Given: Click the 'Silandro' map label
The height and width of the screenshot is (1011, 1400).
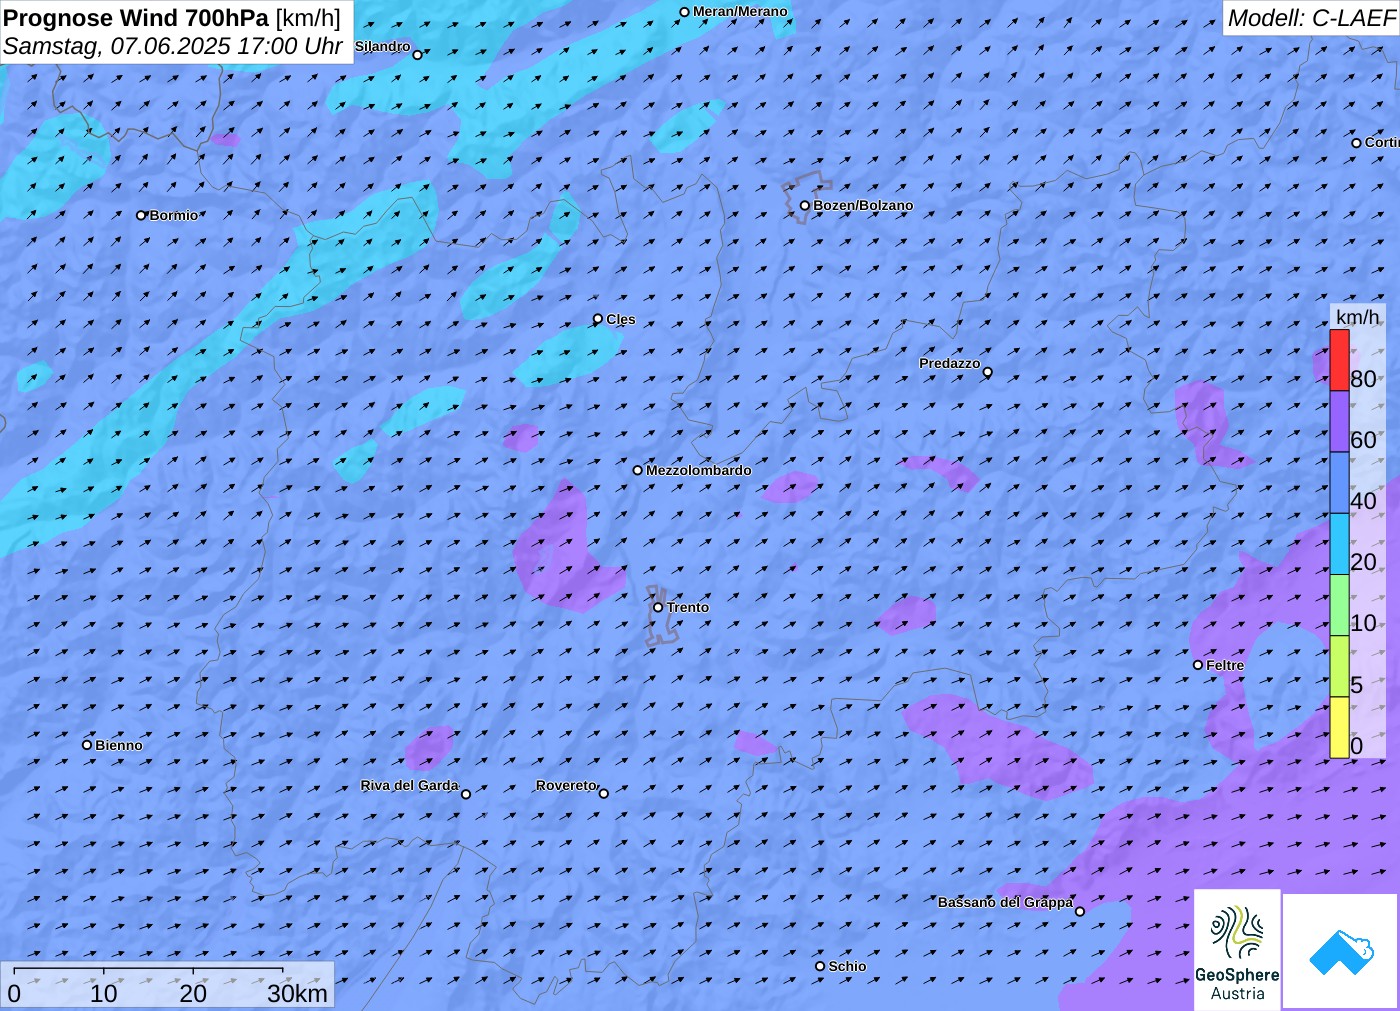Looking at the screenshot, I should coord(383,46).
